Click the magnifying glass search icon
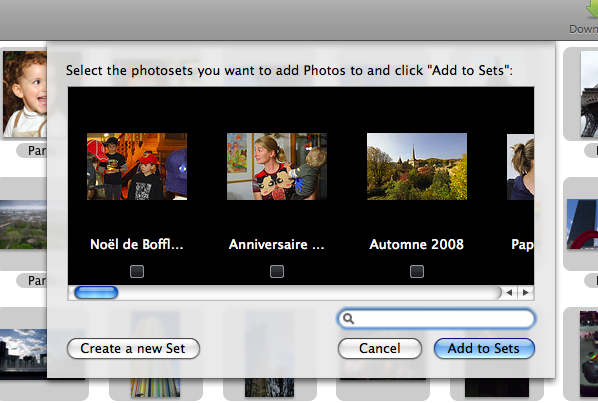 tap(348, 318)
